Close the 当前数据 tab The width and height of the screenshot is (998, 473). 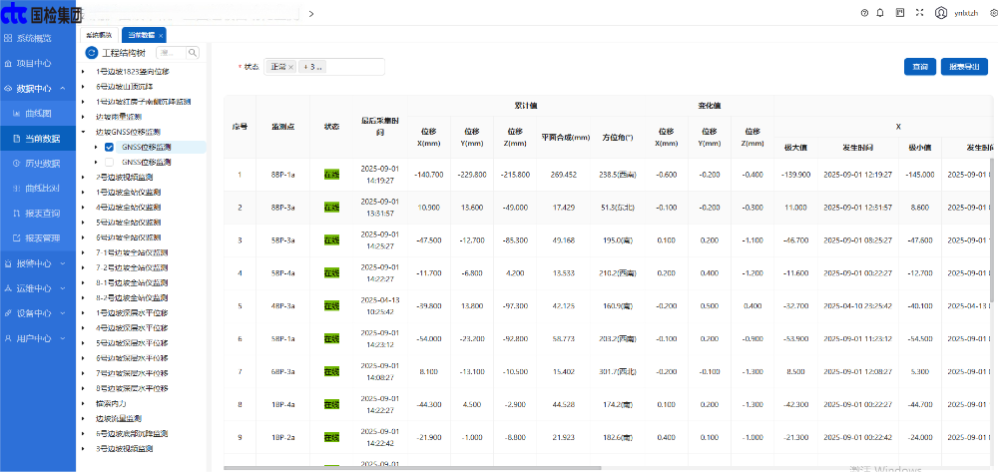coord(160,35)
